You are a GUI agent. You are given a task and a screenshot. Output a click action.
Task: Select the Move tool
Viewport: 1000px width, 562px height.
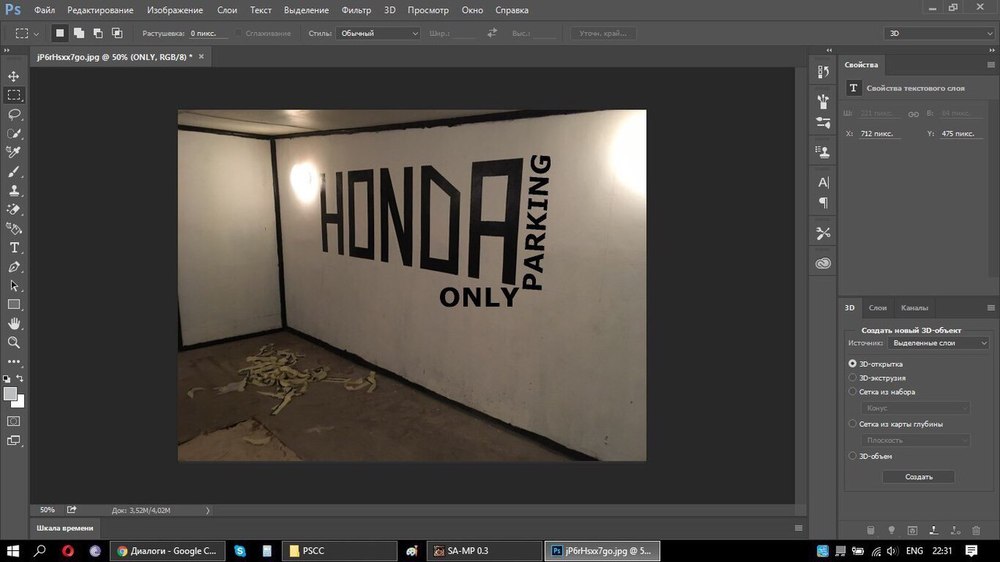tap(14, 76)
